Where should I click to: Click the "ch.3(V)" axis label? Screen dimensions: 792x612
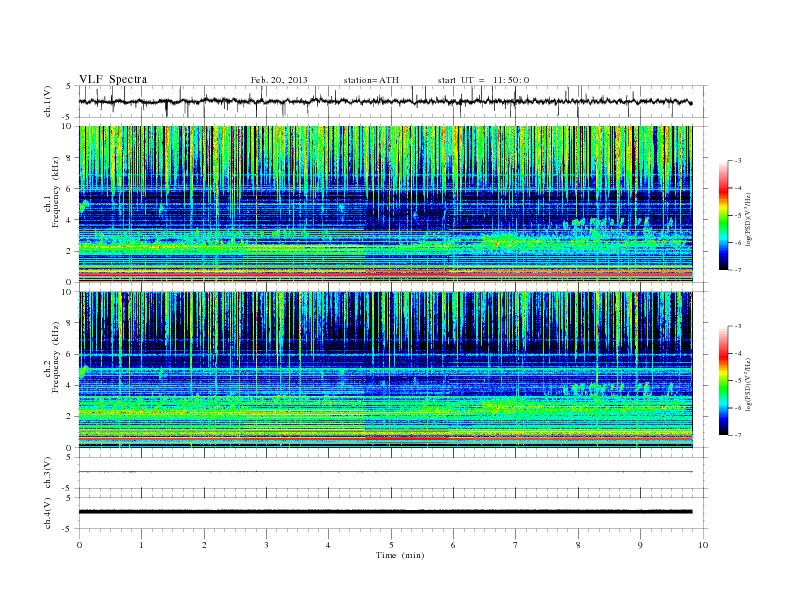coord(48,473)
